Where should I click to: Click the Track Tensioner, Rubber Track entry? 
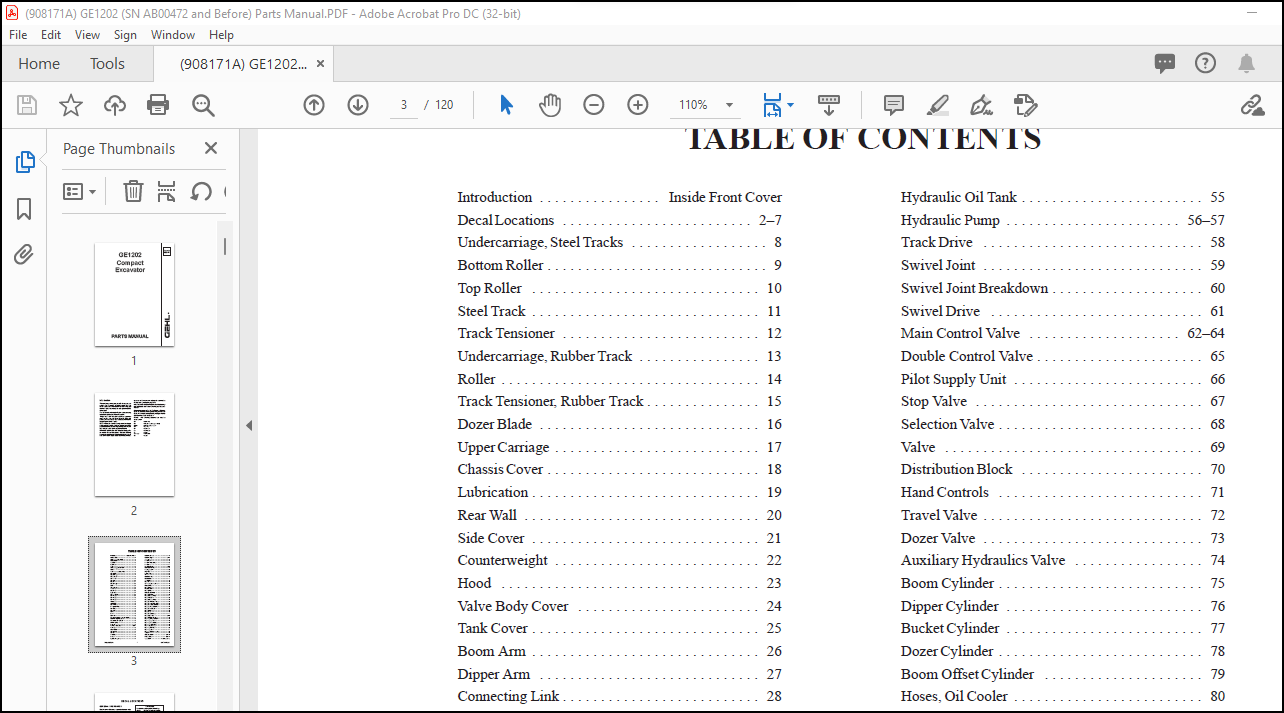pos(620,401)
